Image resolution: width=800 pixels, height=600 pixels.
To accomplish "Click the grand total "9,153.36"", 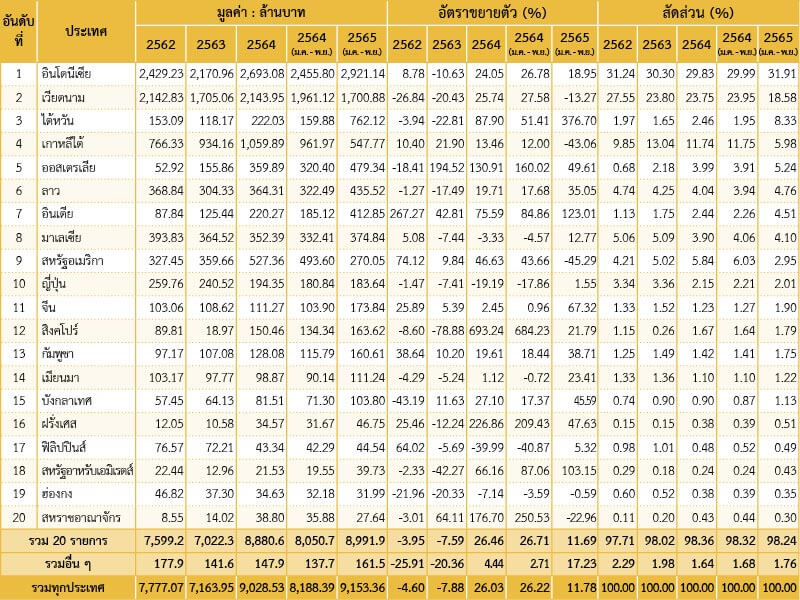I will pyautogui.click(x=363, y=588).
